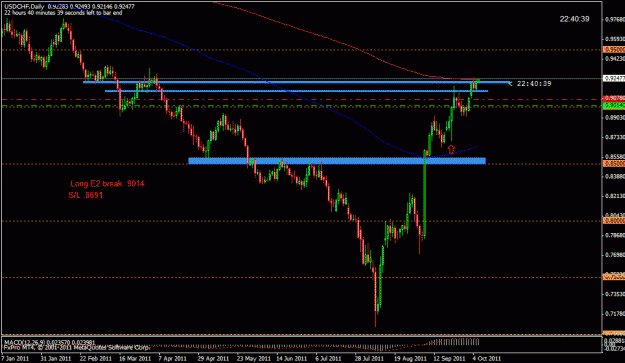
Task: Click the upper thin blue horizontal resistance line
Action: [297, 82]
